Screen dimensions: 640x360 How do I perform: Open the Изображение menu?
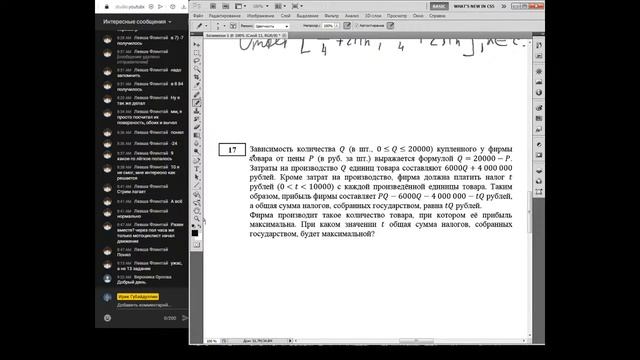tap(260, 16)
